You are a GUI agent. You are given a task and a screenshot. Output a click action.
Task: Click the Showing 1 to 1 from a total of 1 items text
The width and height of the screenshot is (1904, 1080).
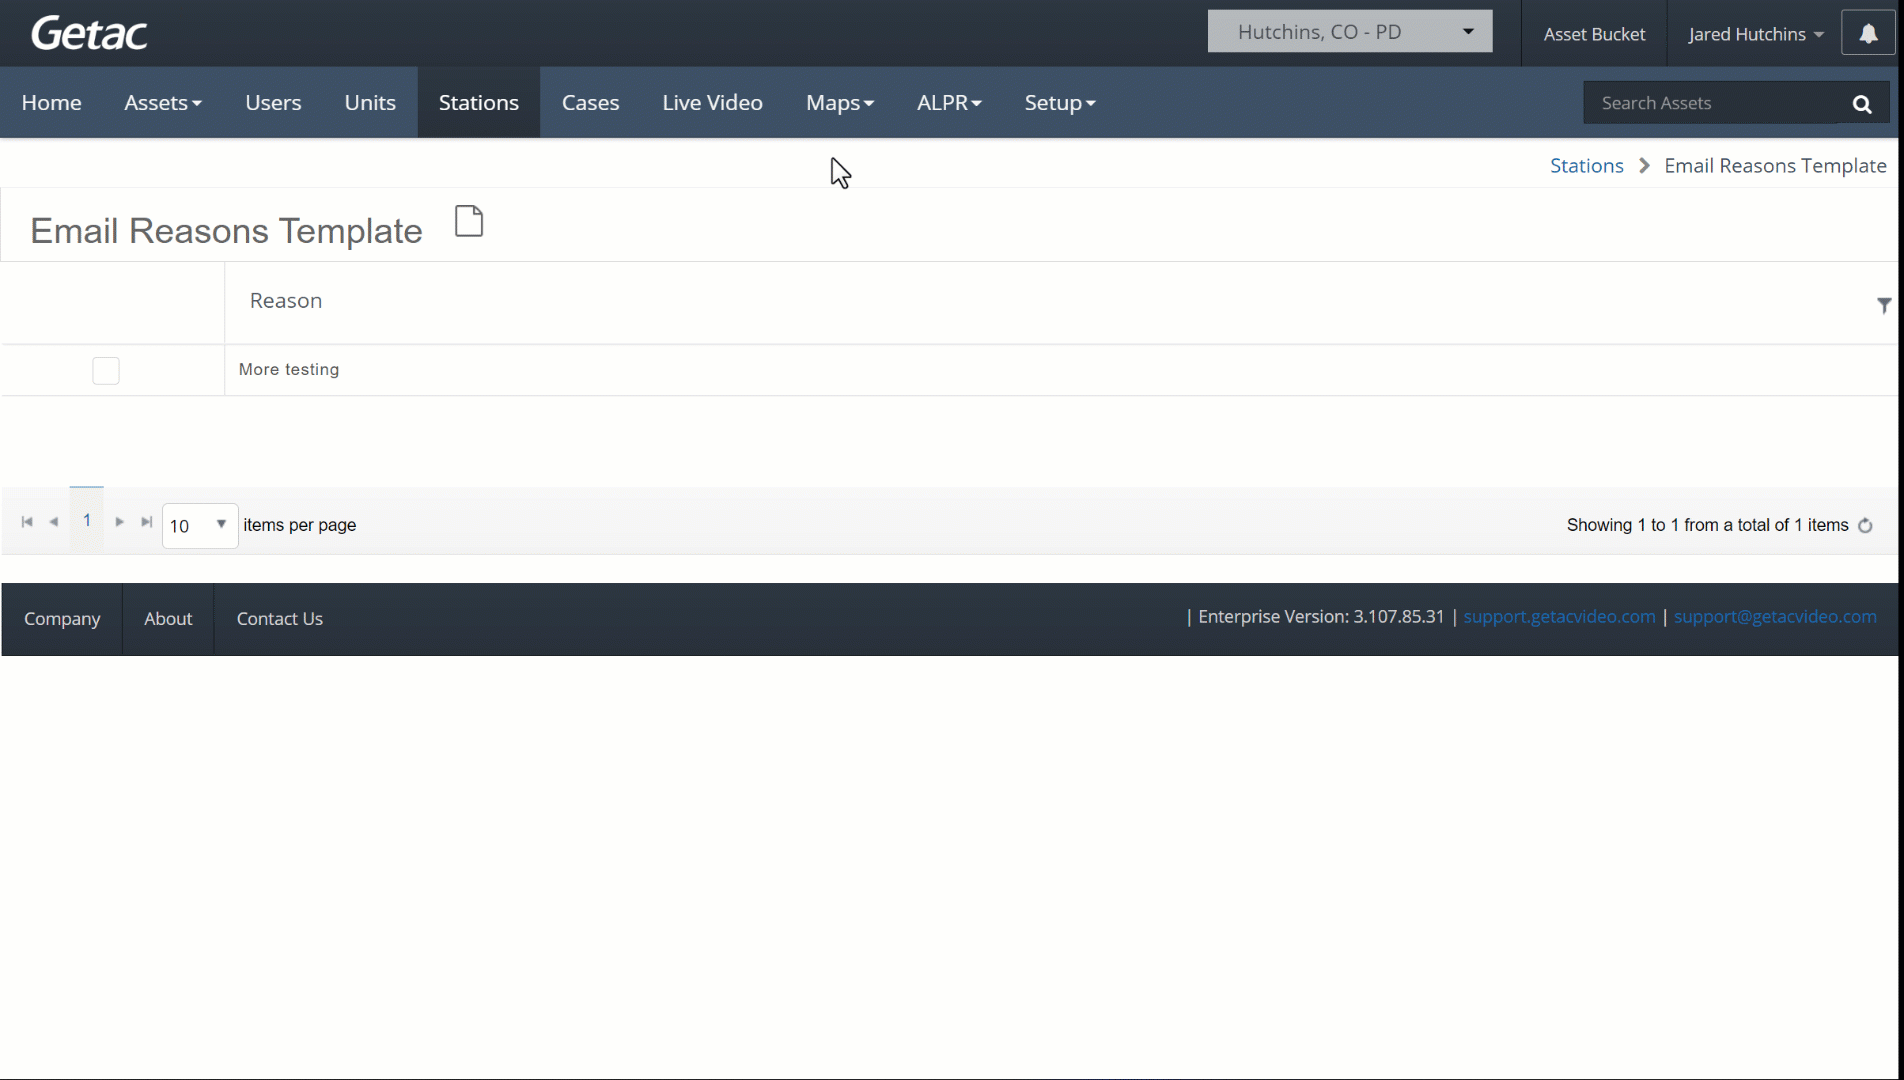coord(1707,526)
